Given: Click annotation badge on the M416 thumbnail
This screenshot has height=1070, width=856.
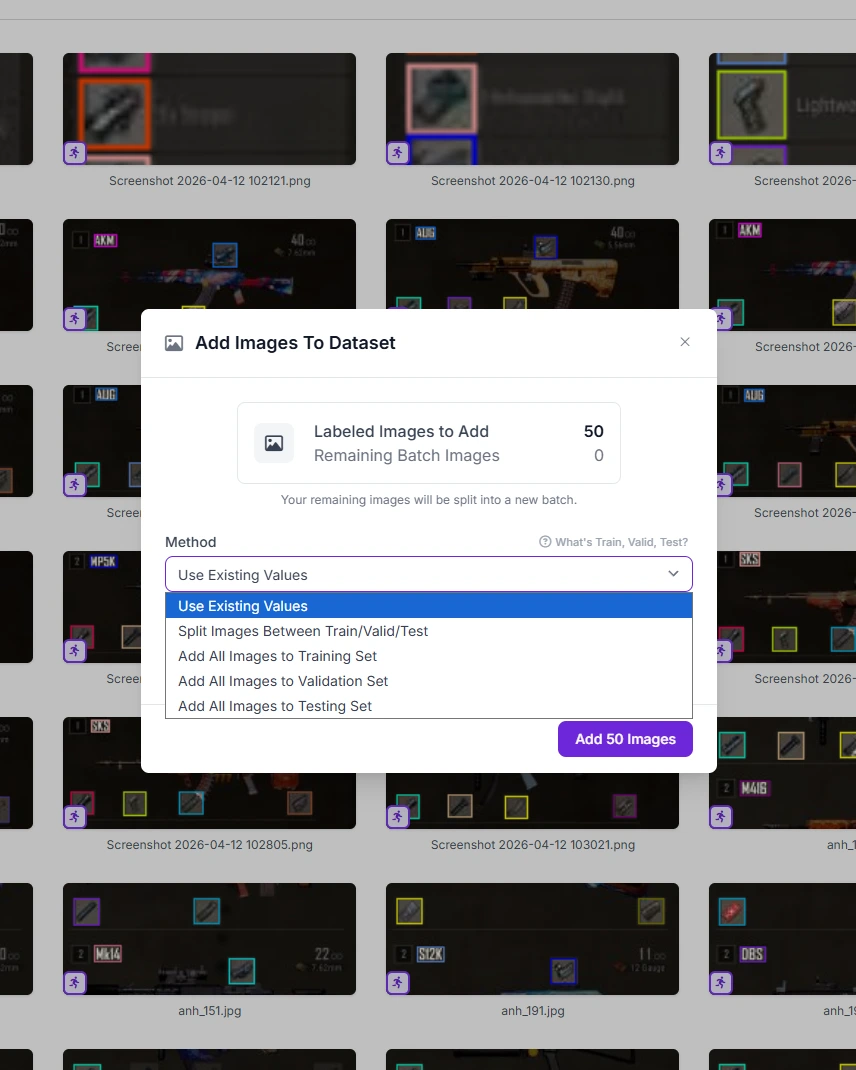Looking at the screenshot, I should (x=720, y=816).
